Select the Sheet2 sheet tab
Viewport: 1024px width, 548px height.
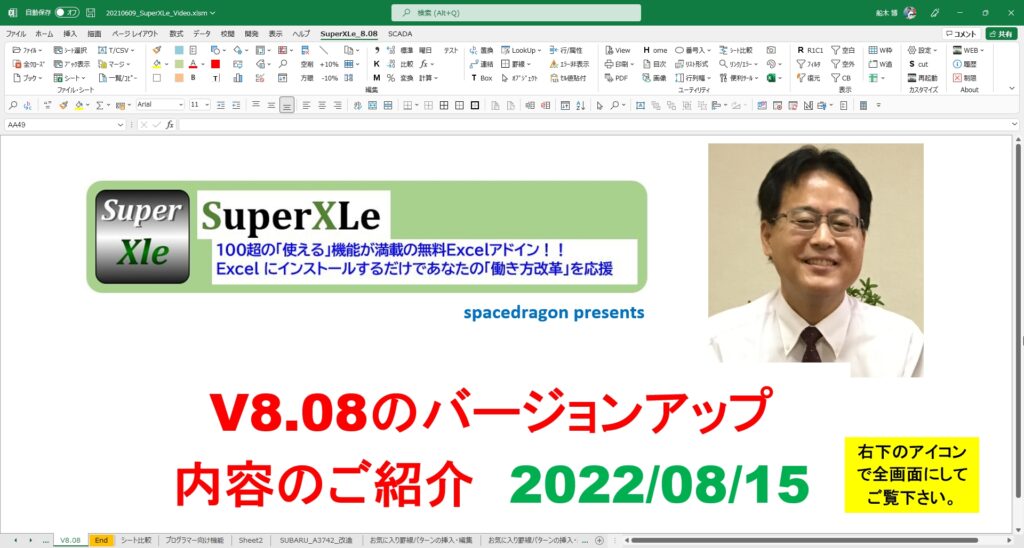(x=250, y=540)
